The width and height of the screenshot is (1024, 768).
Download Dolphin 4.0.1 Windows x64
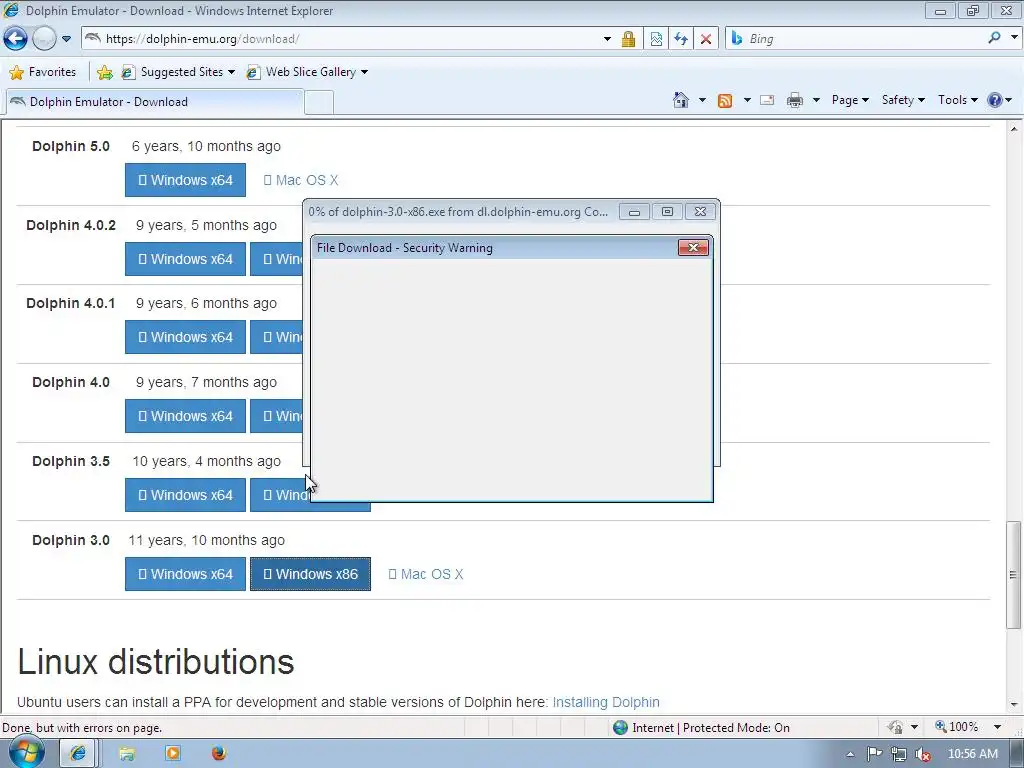tap(185, 338)
